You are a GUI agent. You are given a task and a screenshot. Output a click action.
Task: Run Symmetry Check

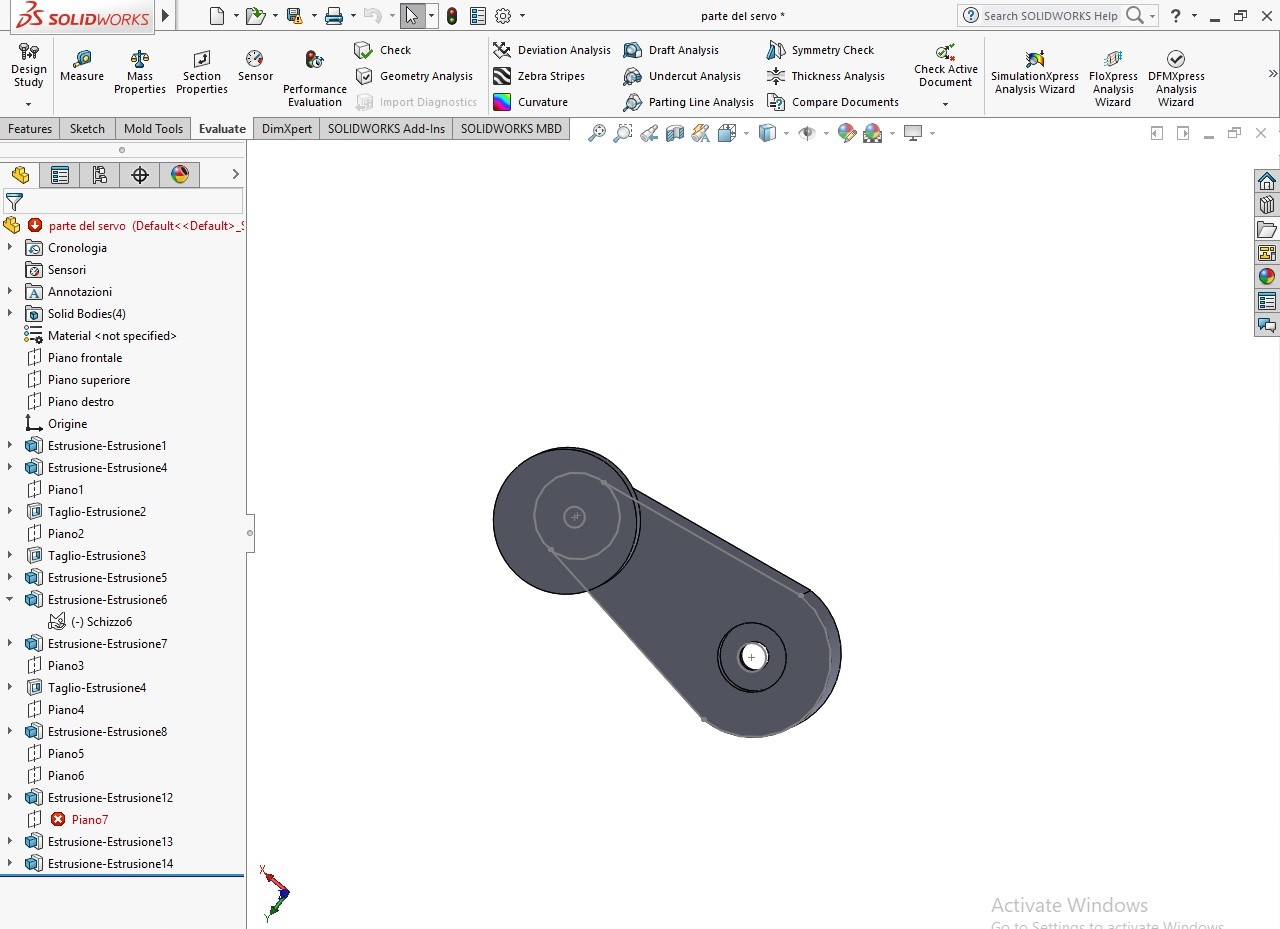(820, 50)
